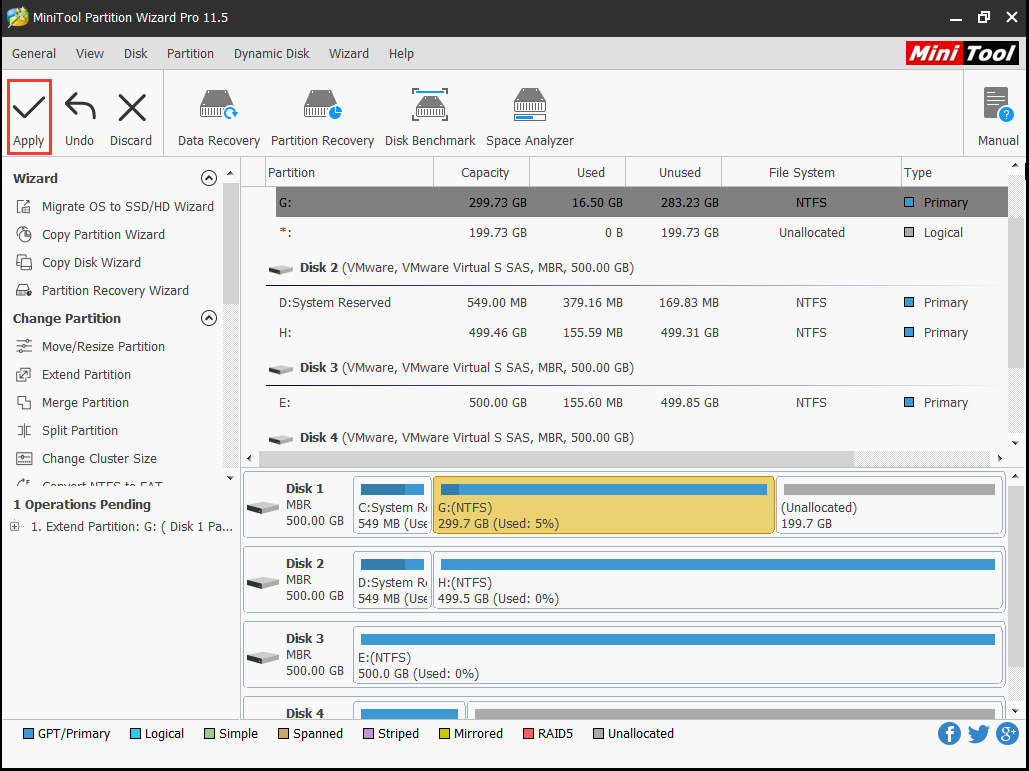
Task: Click horizontal scrollbar of partition table
Action: pos(556,458)
